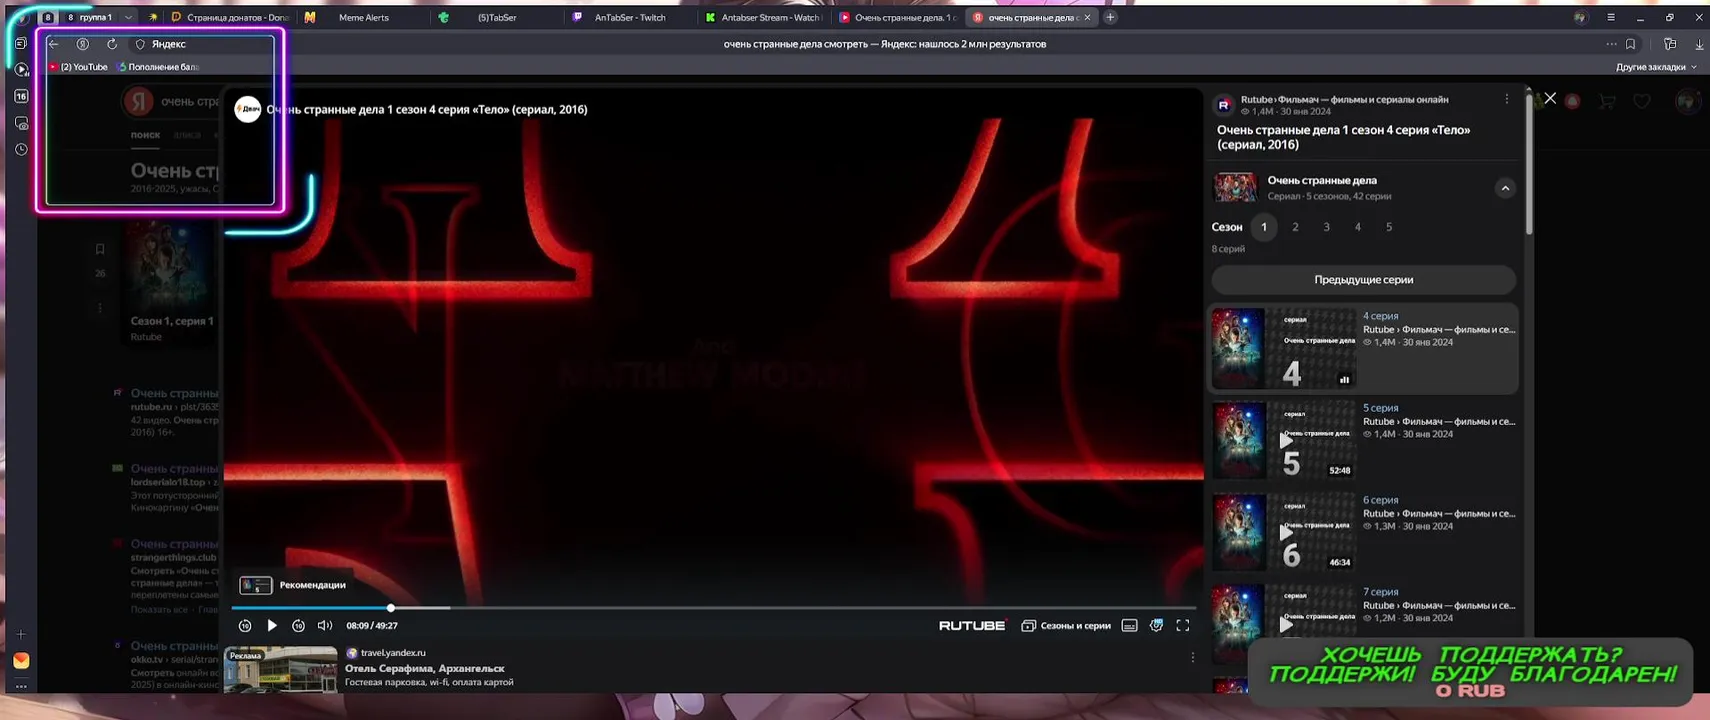This screenshot has height=720, width=1710.
Task: Go back with the browser back arrow
Action: click(54, 44)
